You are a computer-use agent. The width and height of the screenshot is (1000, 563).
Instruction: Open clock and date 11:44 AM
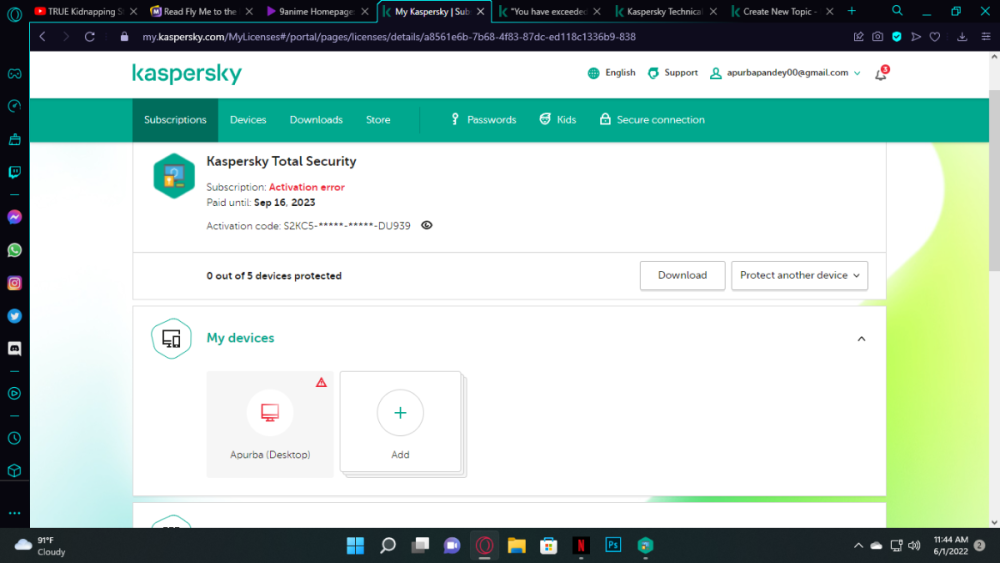point(950,546)
